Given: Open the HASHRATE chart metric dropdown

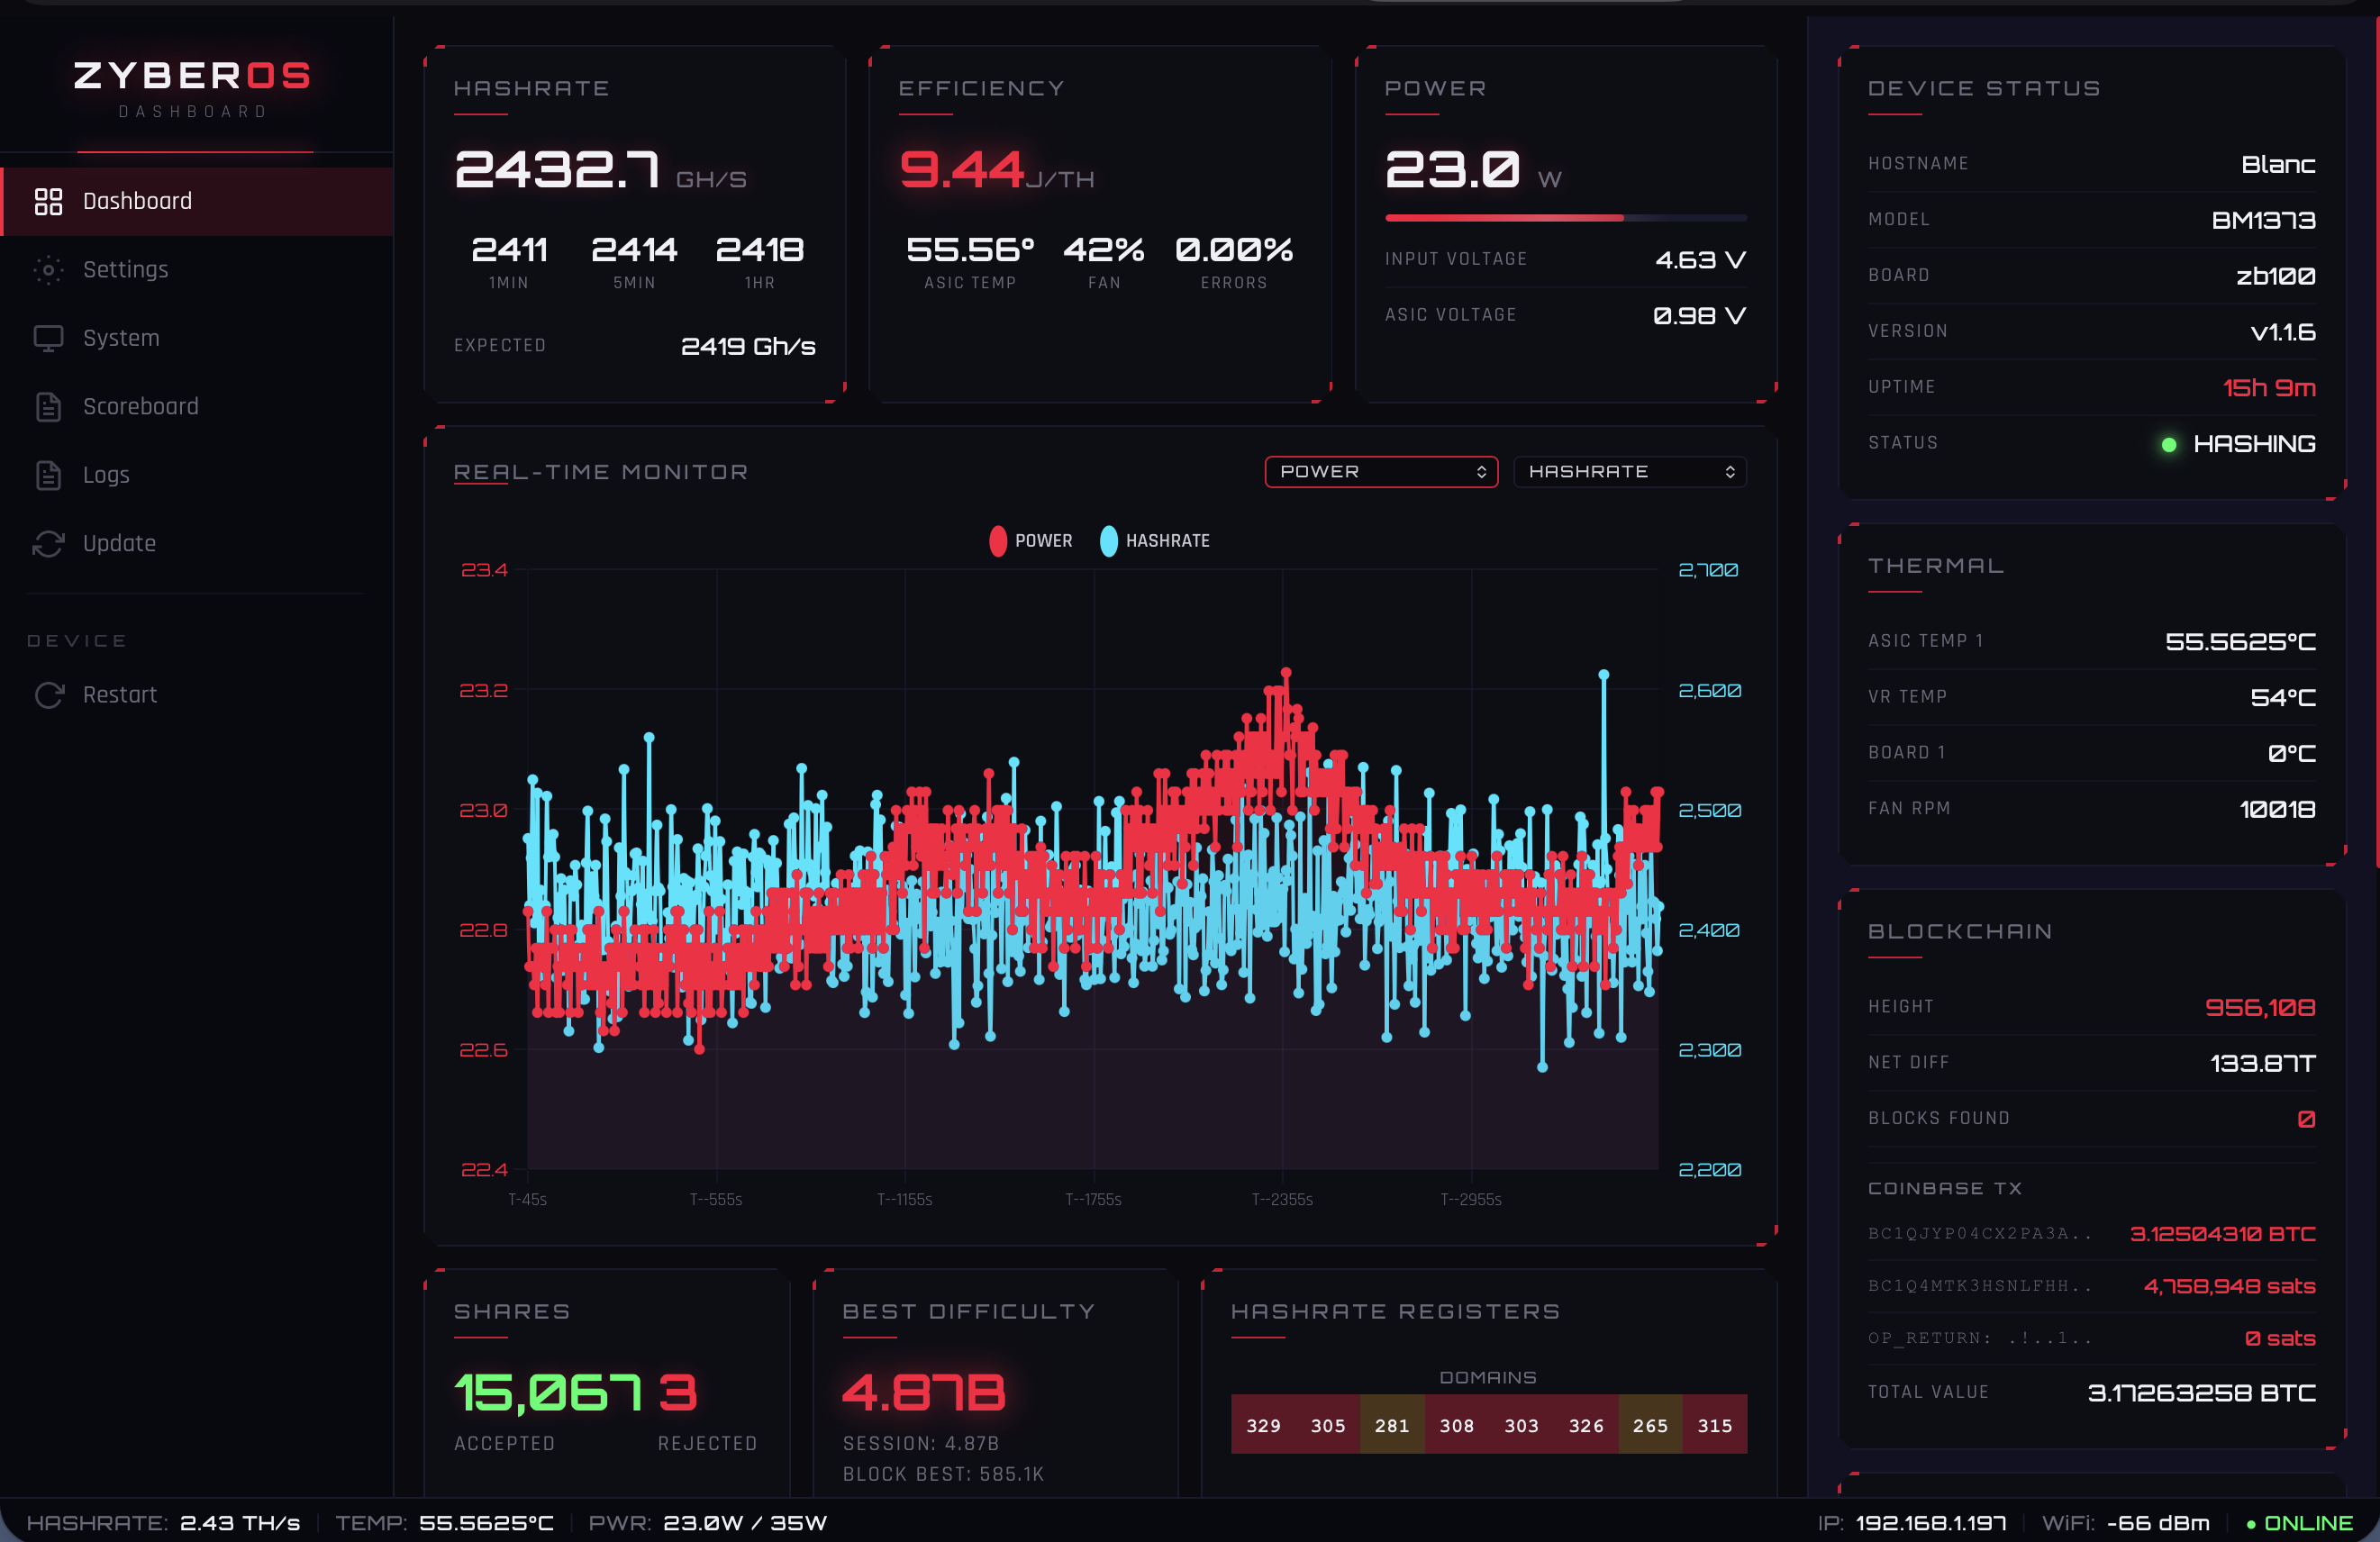Looking at the screenshot, I should point(1630,472).
